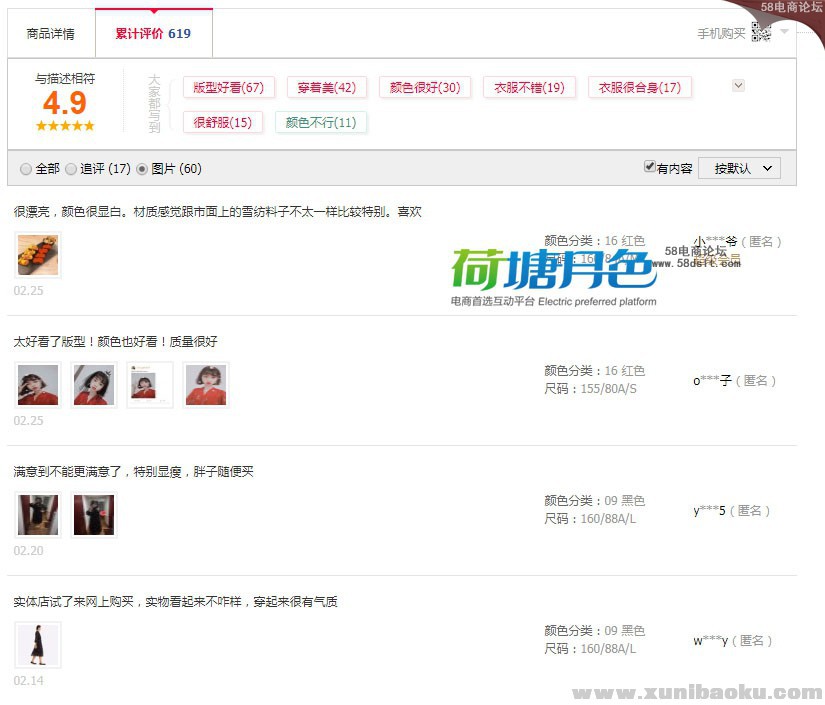View fourth photo in the second review
This screenshot has height=705, width=825.
pyautogui.click(x=206, y=385)
